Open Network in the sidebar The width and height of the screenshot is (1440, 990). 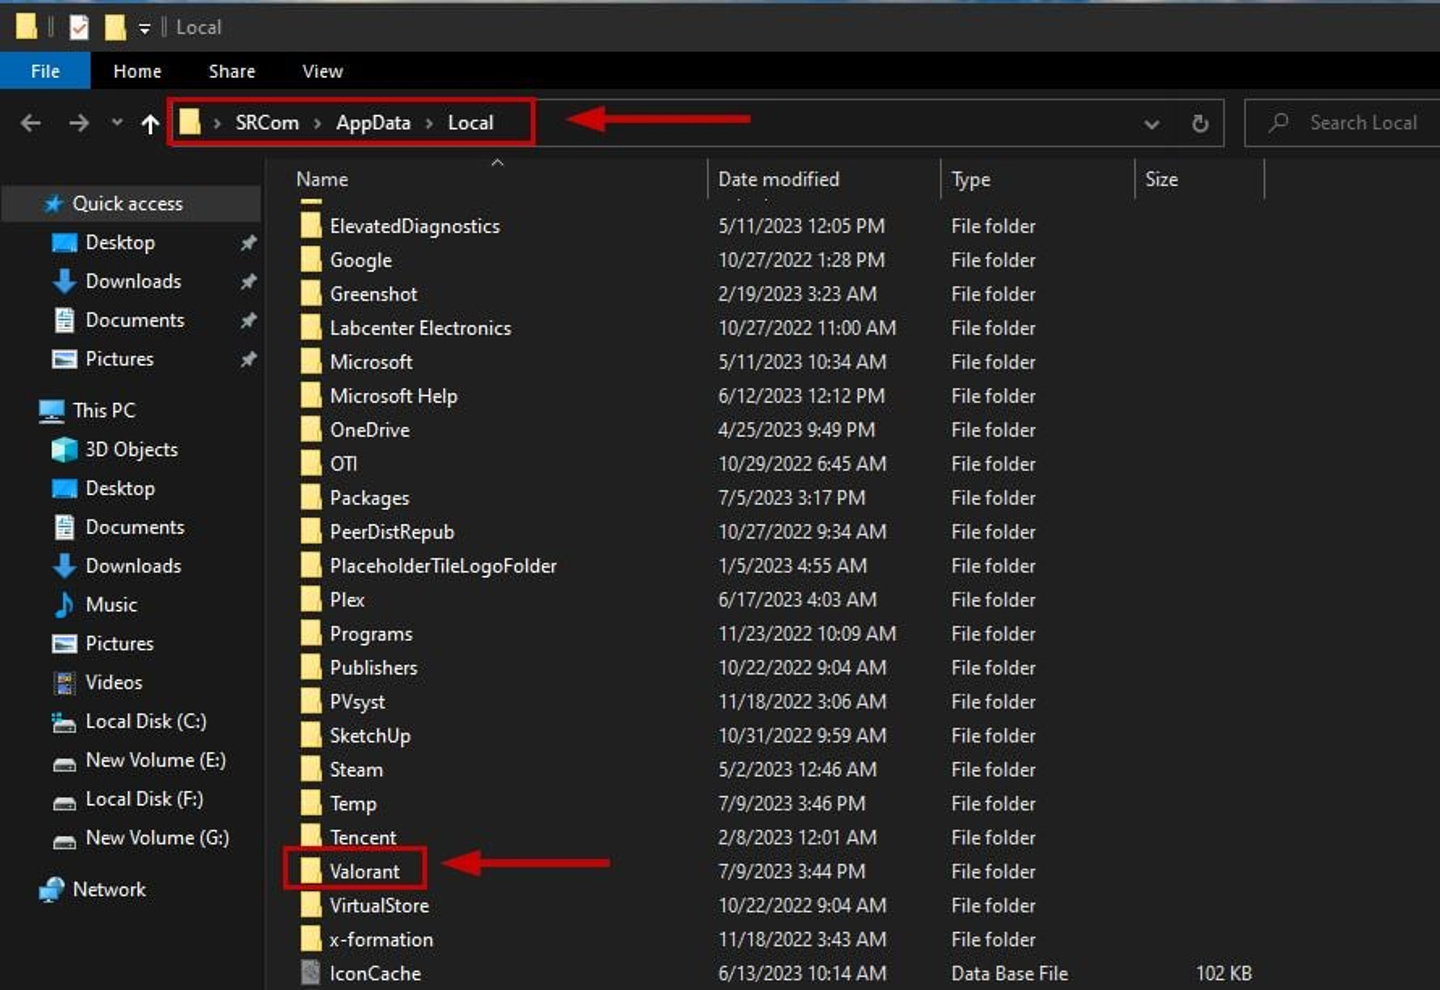click(109, 889)
